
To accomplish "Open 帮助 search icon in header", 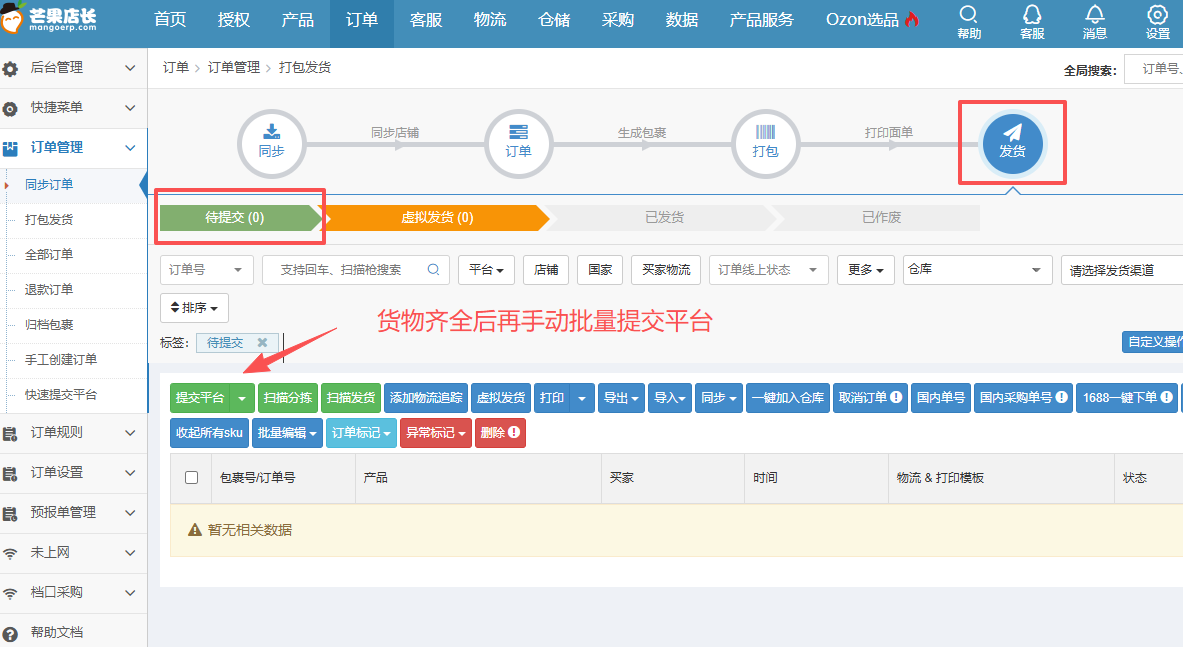I will pos(968,22).
